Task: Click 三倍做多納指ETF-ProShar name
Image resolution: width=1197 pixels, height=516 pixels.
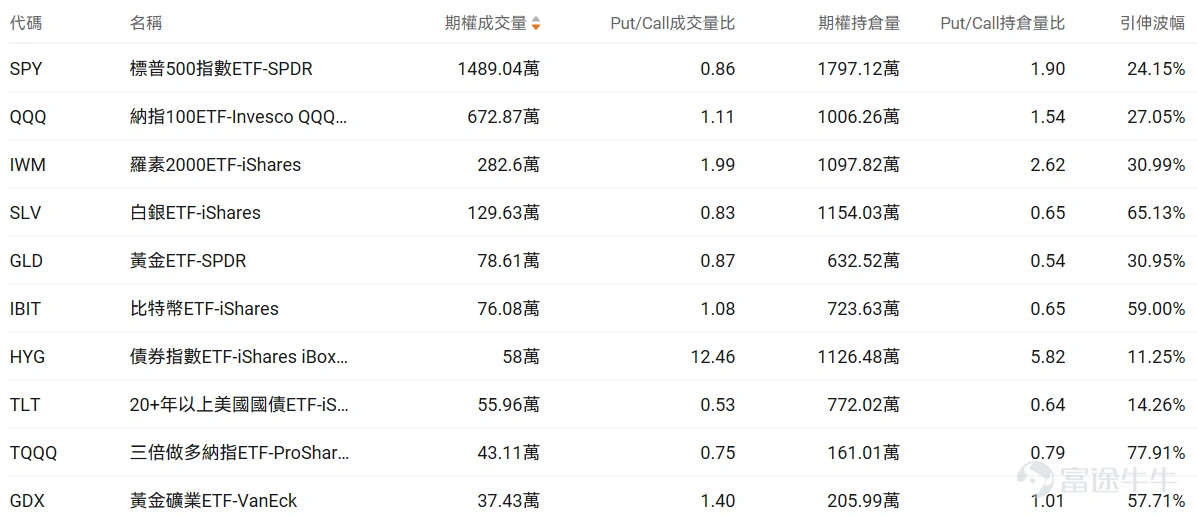Action: [239, 453]
